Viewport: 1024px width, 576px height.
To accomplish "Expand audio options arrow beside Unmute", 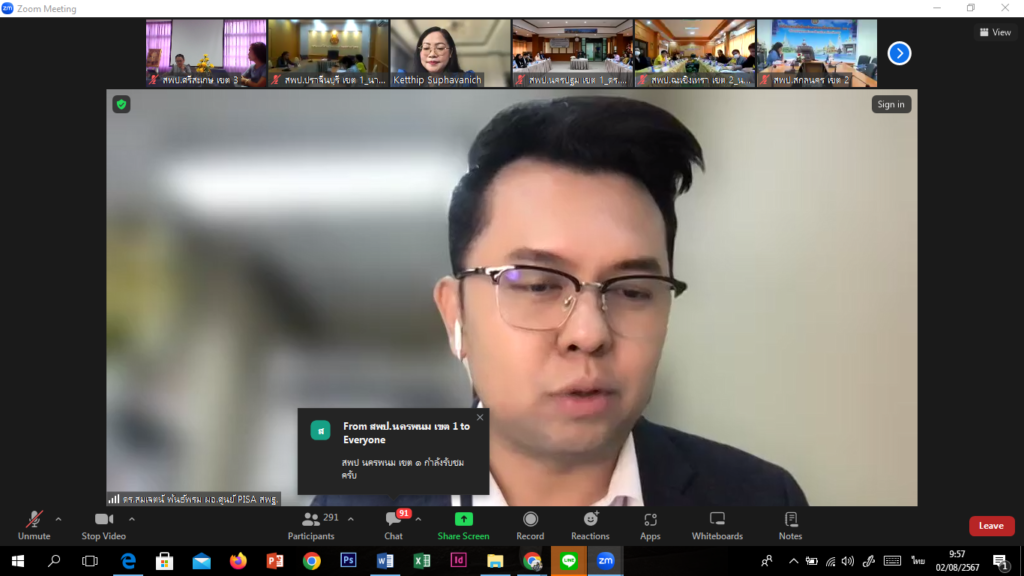I will pyautogui.click(x=58, y=519).
